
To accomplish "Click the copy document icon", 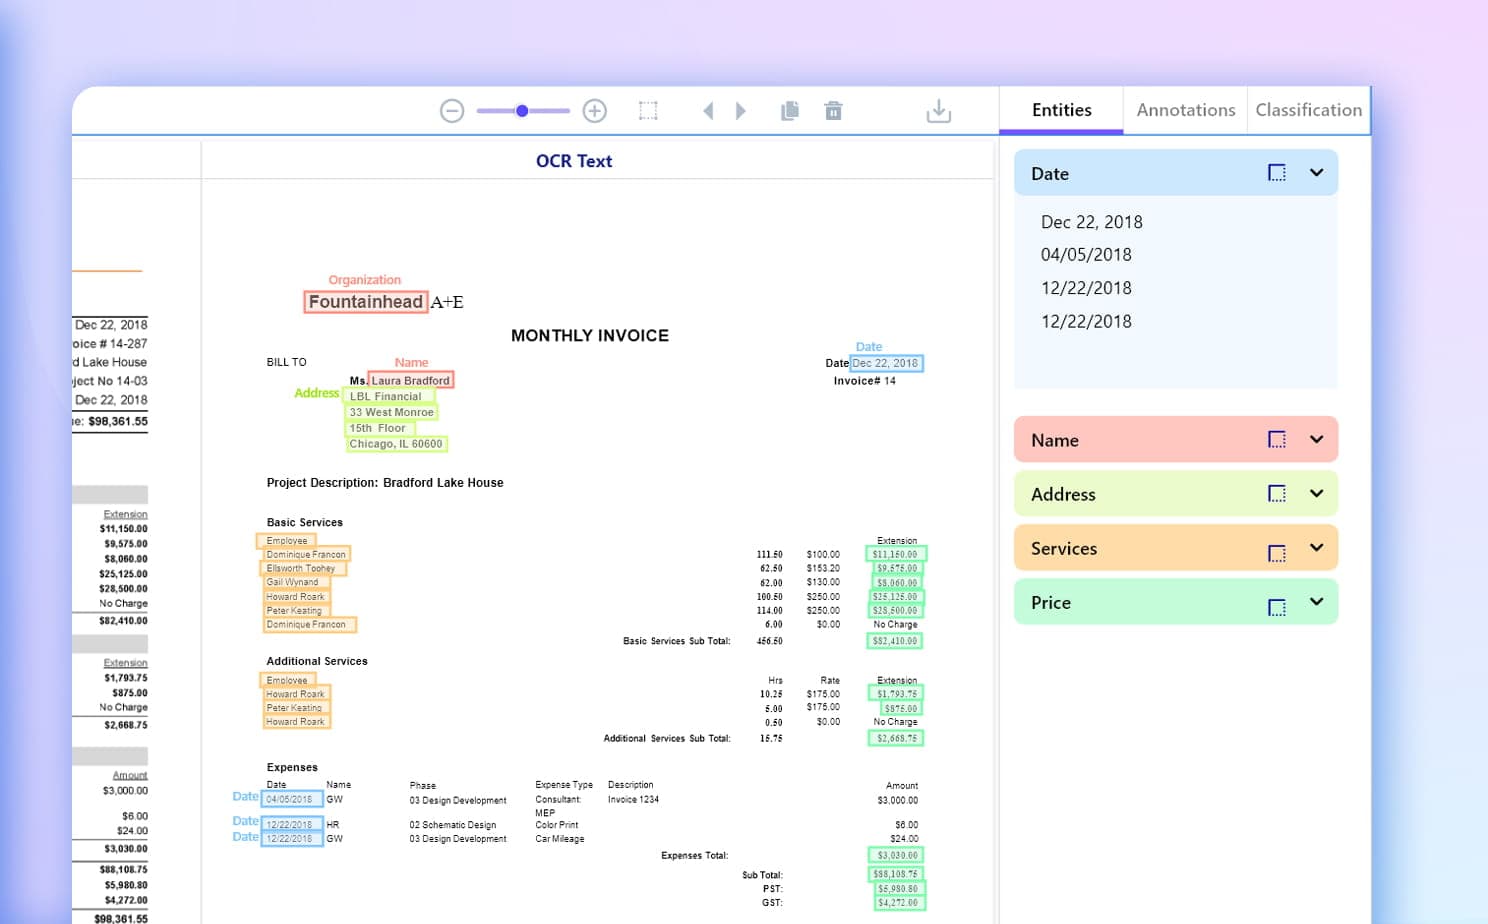I will coord(790,111).
